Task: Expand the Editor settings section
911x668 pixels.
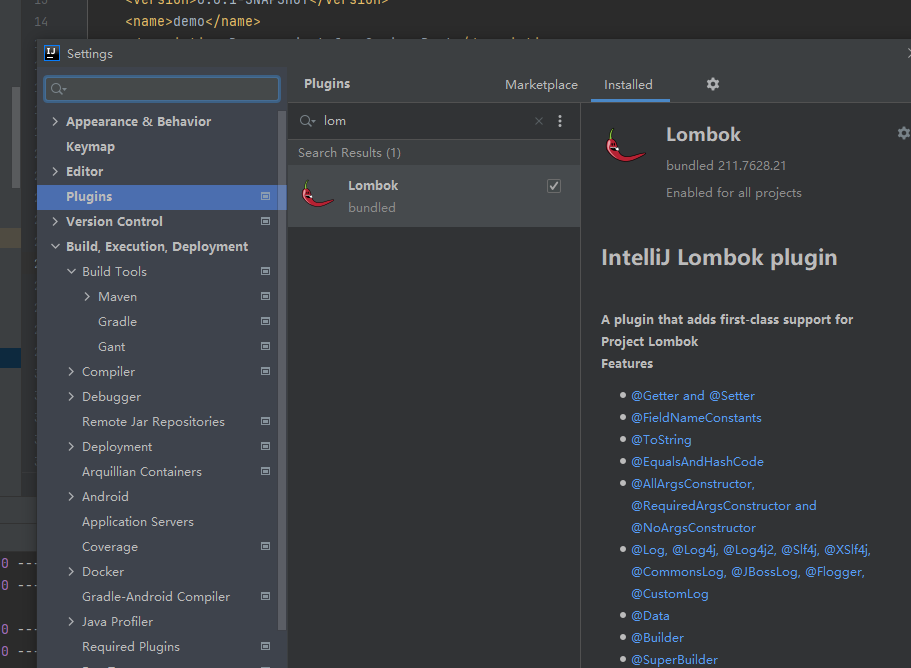Action: (x=55, y=171)
